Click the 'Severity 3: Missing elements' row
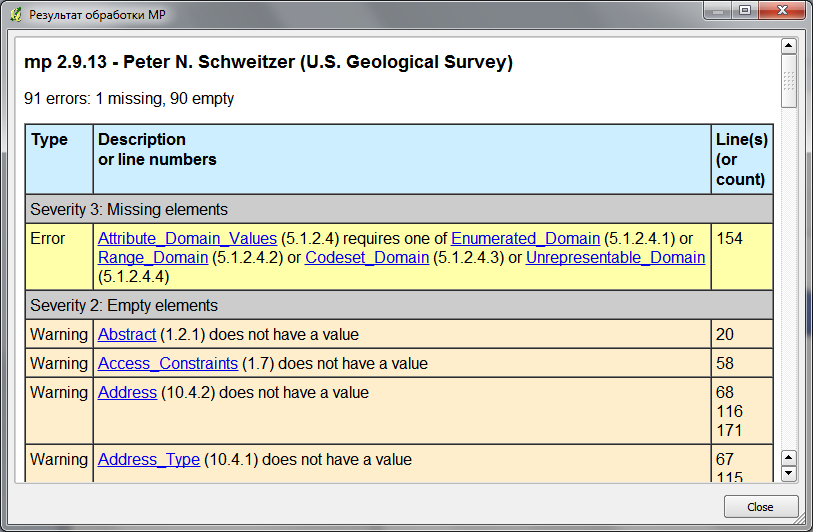Image resolution: width=813 pixels, height=532 pixels. [x=399, y=209]
